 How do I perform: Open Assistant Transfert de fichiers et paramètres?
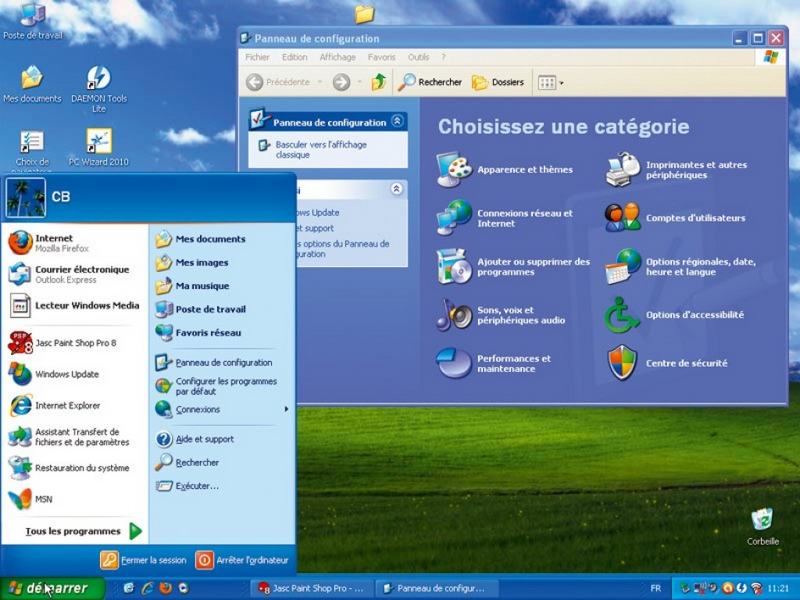74,437
